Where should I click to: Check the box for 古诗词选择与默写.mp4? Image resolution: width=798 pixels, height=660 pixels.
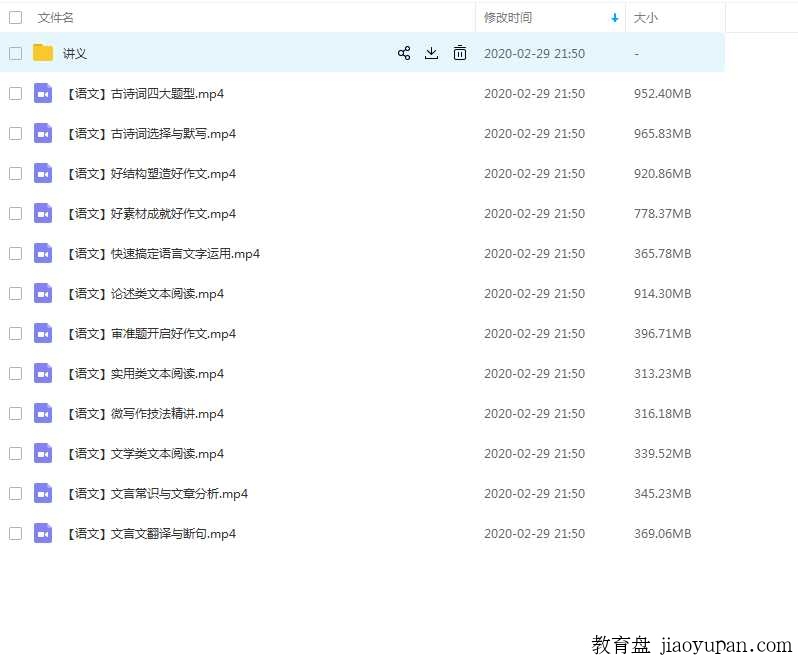click(16, 133)
